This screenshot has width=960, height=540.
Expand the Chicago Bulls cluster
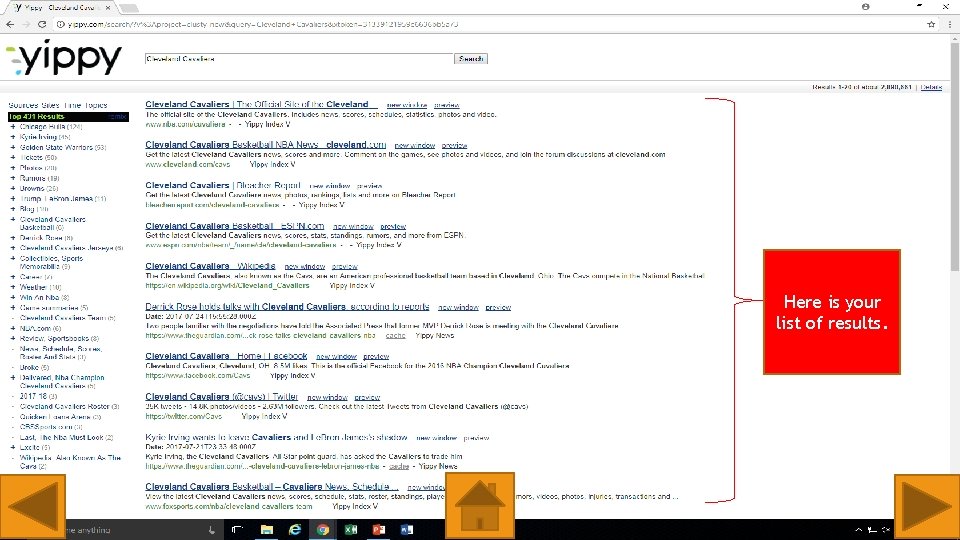tap(13, 127)
